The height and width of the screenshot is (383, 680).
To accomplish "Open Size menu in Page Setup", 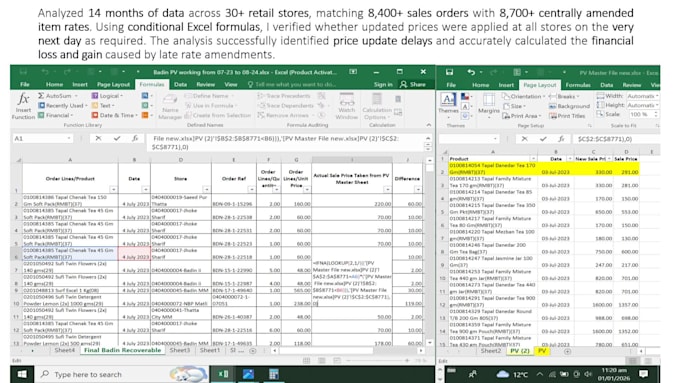I will tap(515, 106).
